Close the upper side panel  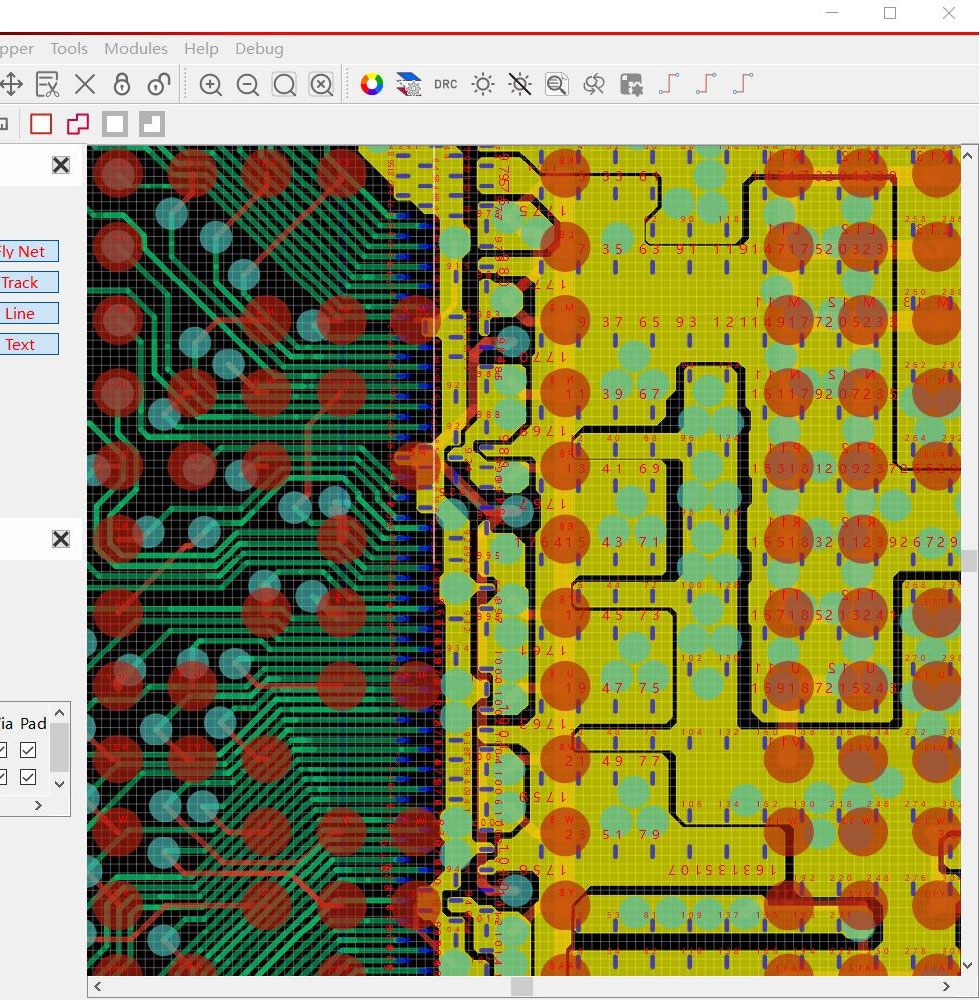[61, 165]
